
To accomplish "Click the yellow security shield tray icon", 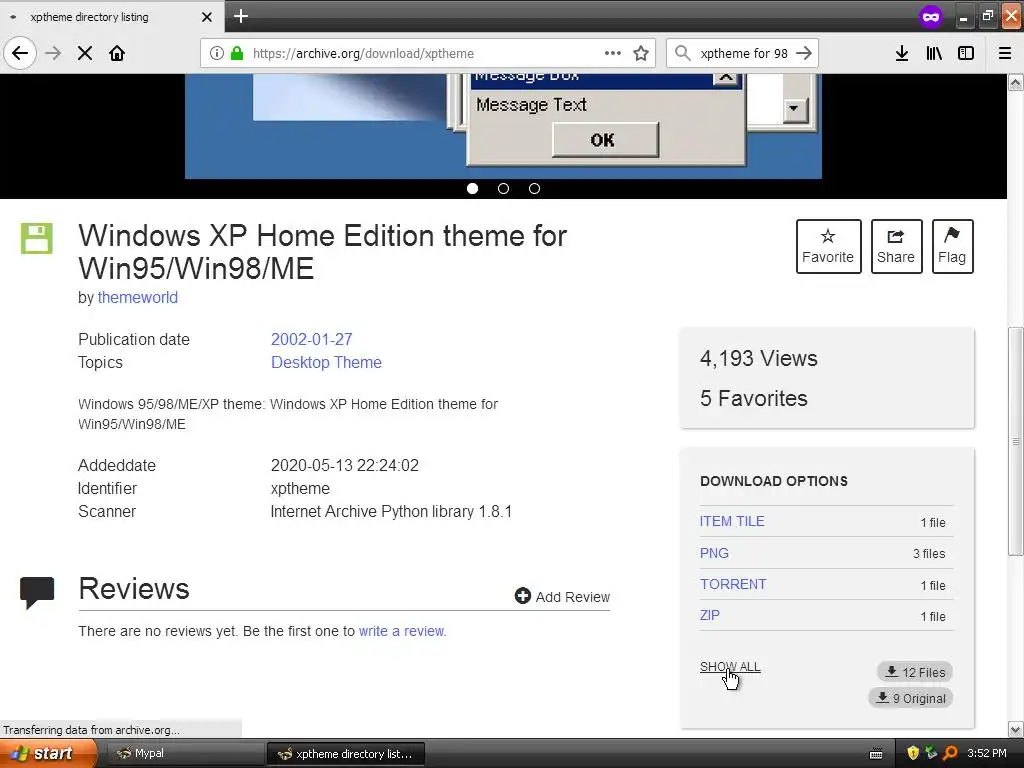I will (x=913, y=754).
